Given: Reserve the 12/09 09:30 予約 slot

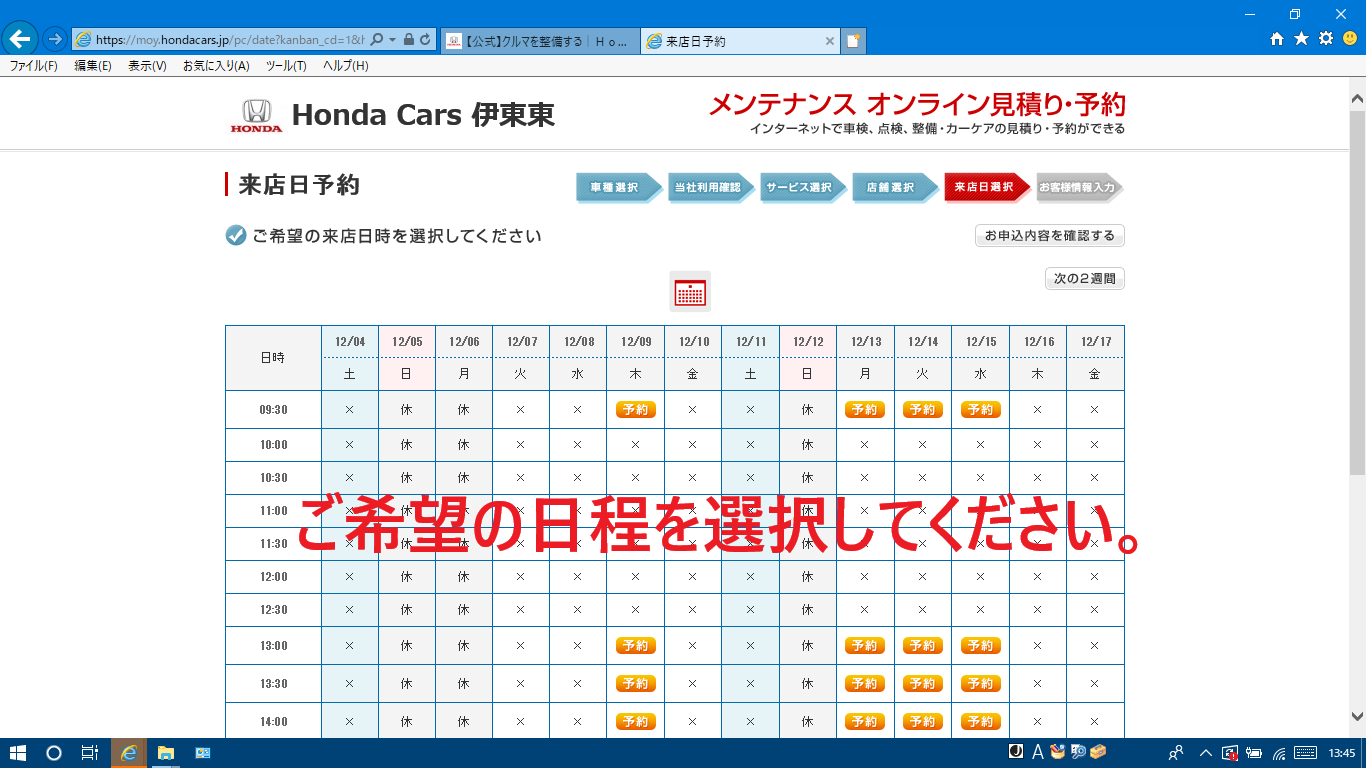Looking at the screenshot, I should tap(635, 410).
